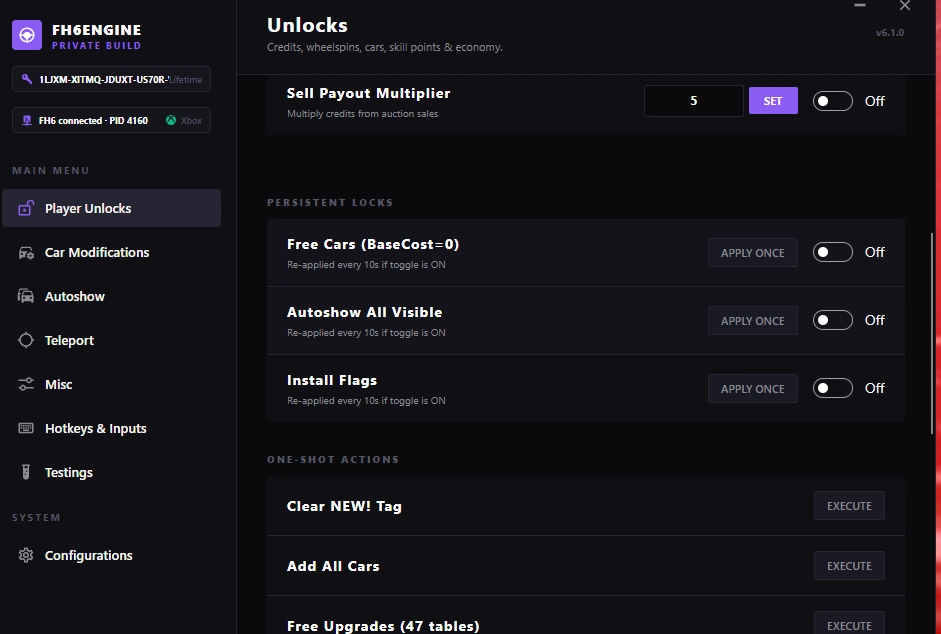The width and height of the screenshot is (941, 634).
Task: Execute the Add All Cars action
Action: point(849,566)
